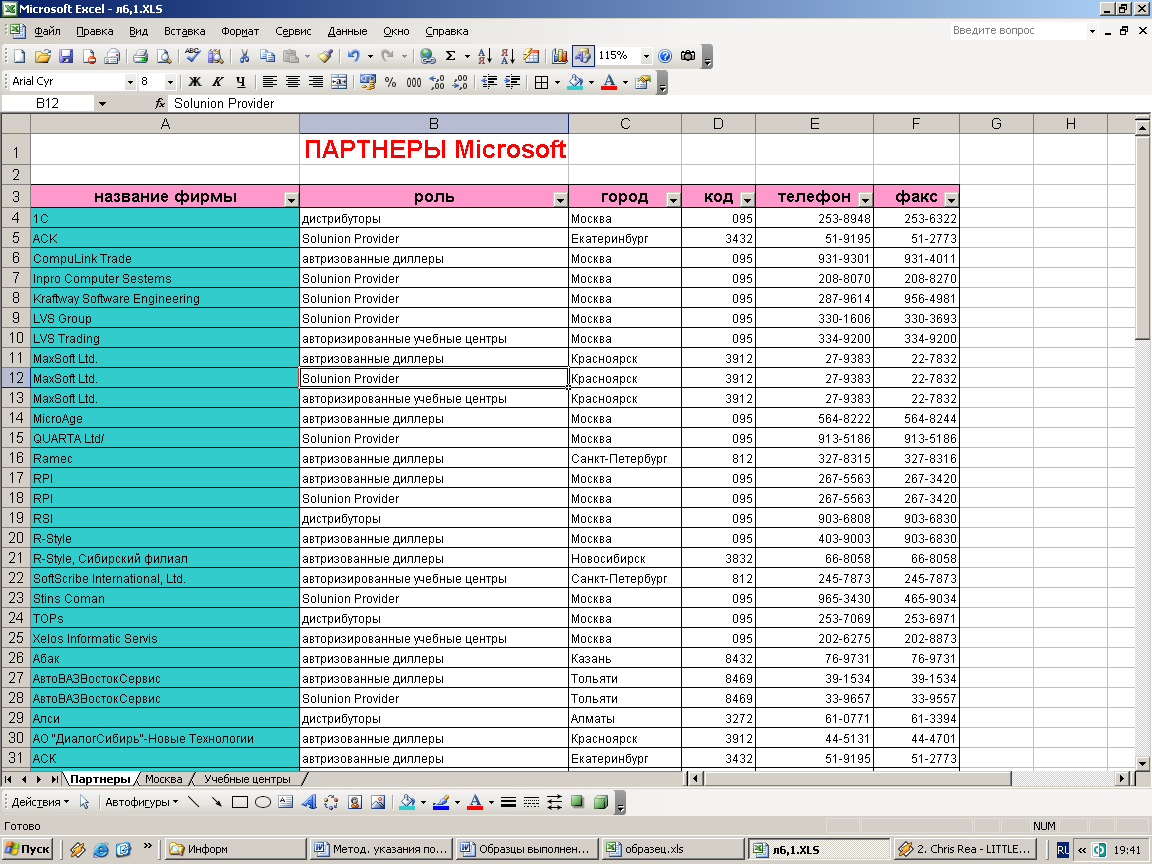Screen dimensions: 1152x864
Task: Undo the last action
Action: 353,56
